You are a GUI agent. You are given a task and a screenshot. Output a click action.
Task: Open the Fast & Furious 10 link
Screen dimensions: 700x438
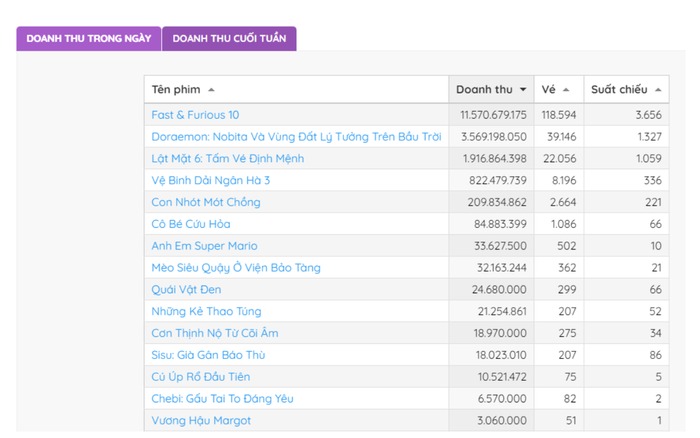point(195,115)
